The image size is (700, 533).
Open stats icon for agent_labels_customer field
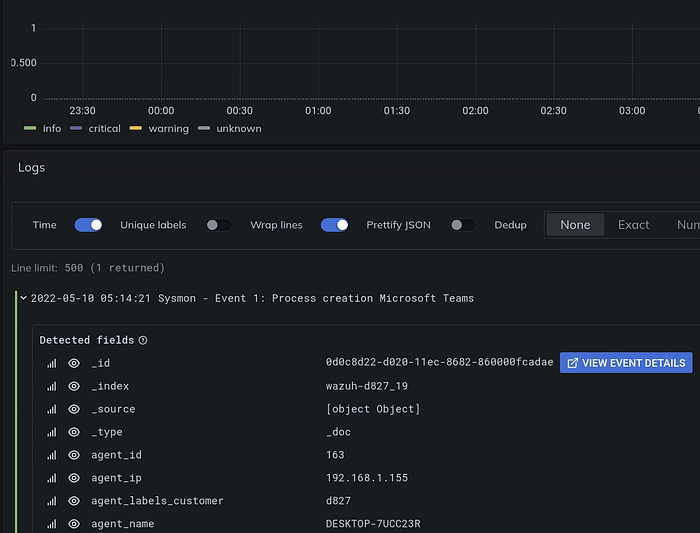pyautogui.click(x=52, y=501)
